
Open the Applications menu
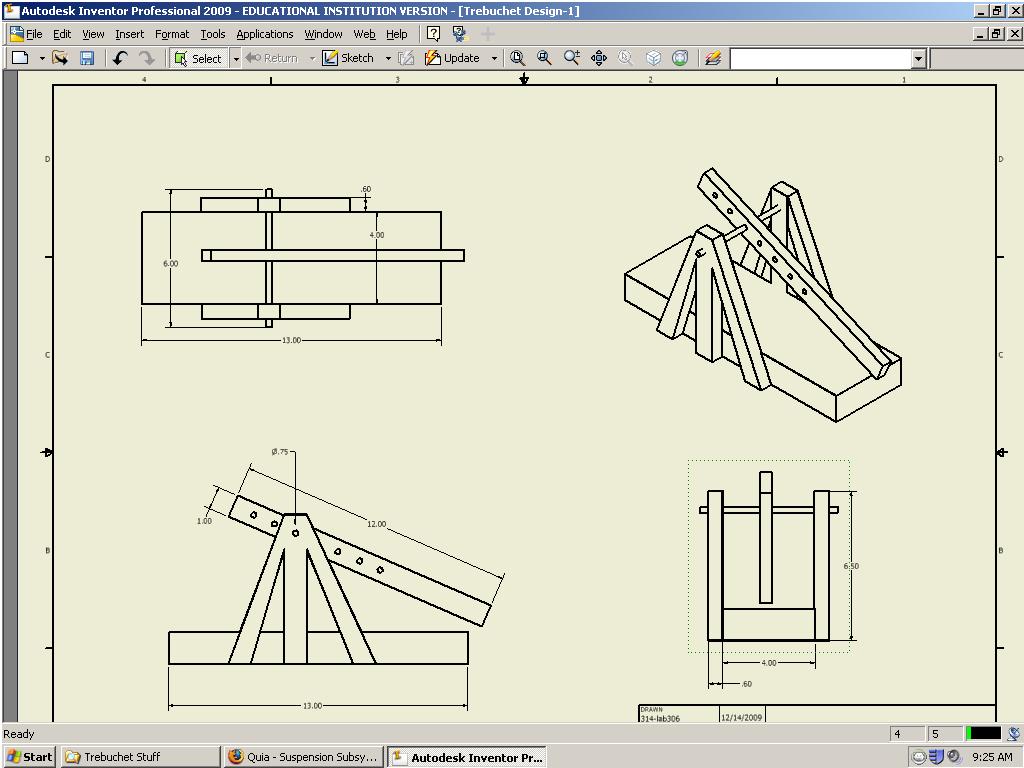tap(264, 33)
